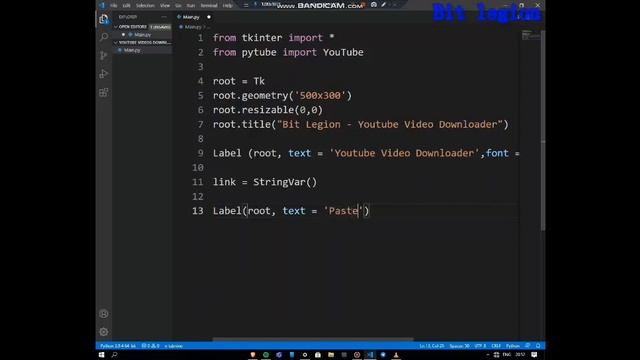Open the Edit menu
640x360 pixels.
pos(127,6)
